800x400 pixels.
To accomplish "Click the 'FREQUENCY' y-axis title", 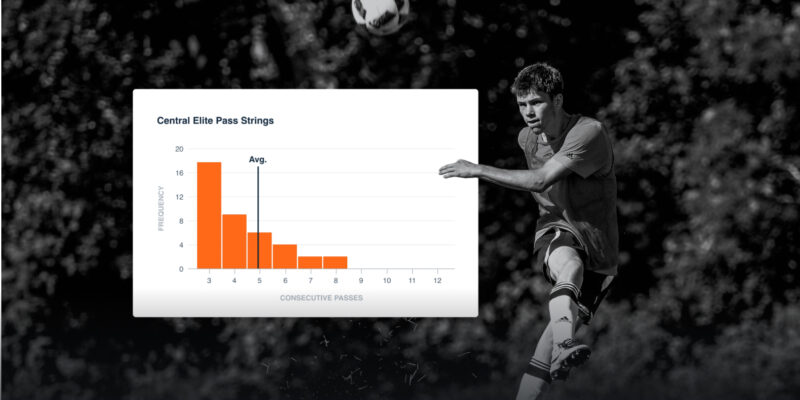I will pos(161,209).
